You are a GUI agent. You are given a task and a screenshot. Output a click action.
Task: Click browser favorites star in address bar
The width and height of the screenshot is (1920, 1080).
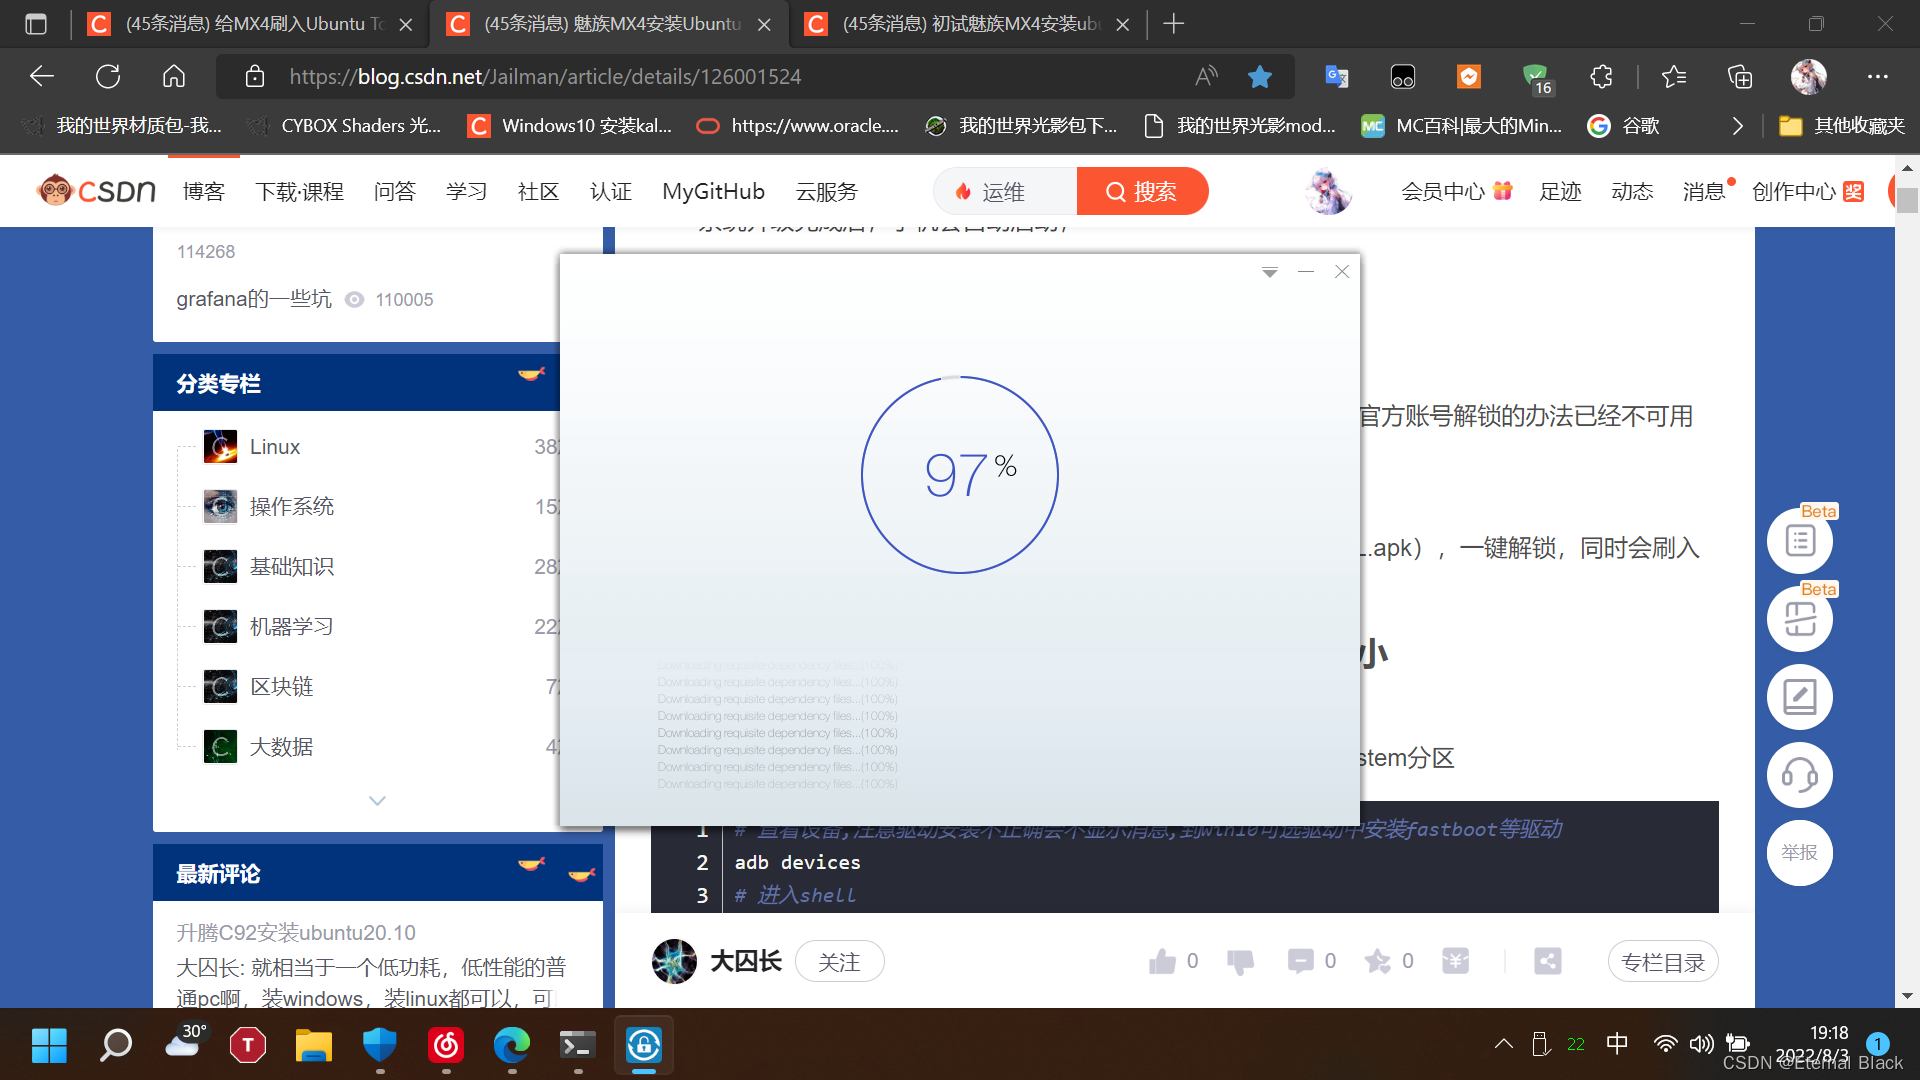click(x=1260, y=77)
